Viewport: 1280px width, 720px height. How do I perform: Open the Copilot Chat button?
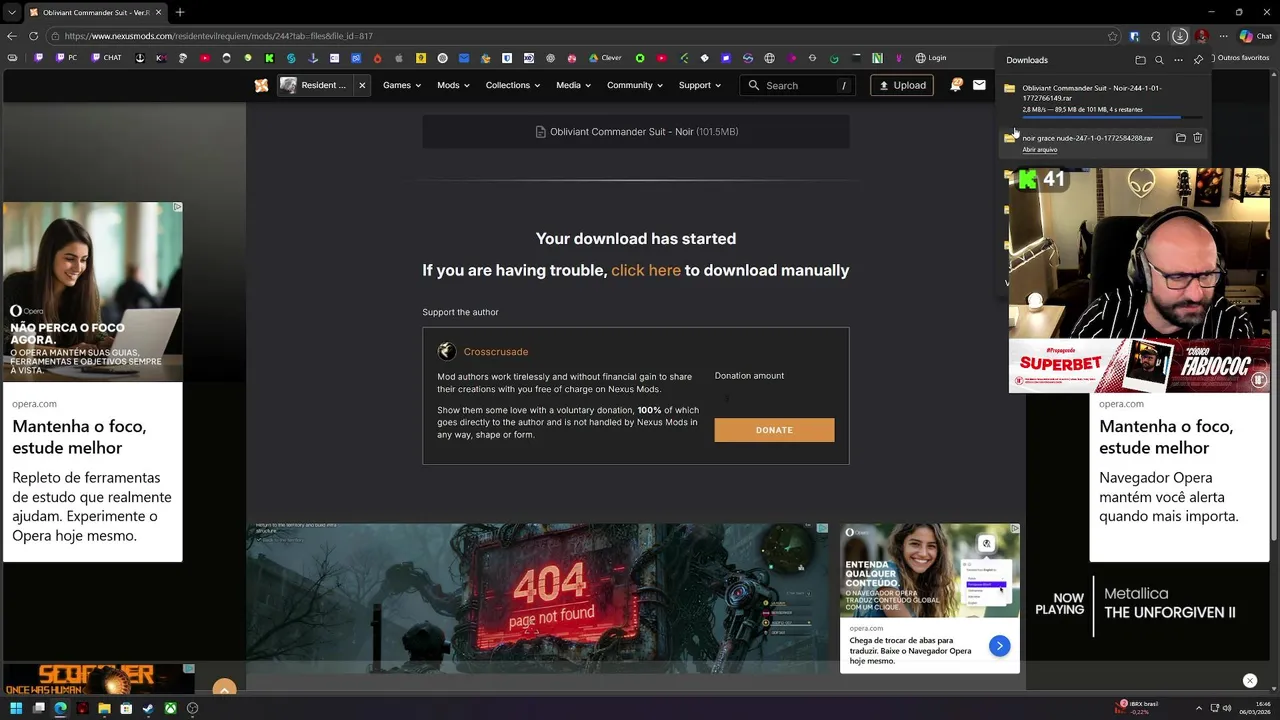click(x=1254, y=36)
